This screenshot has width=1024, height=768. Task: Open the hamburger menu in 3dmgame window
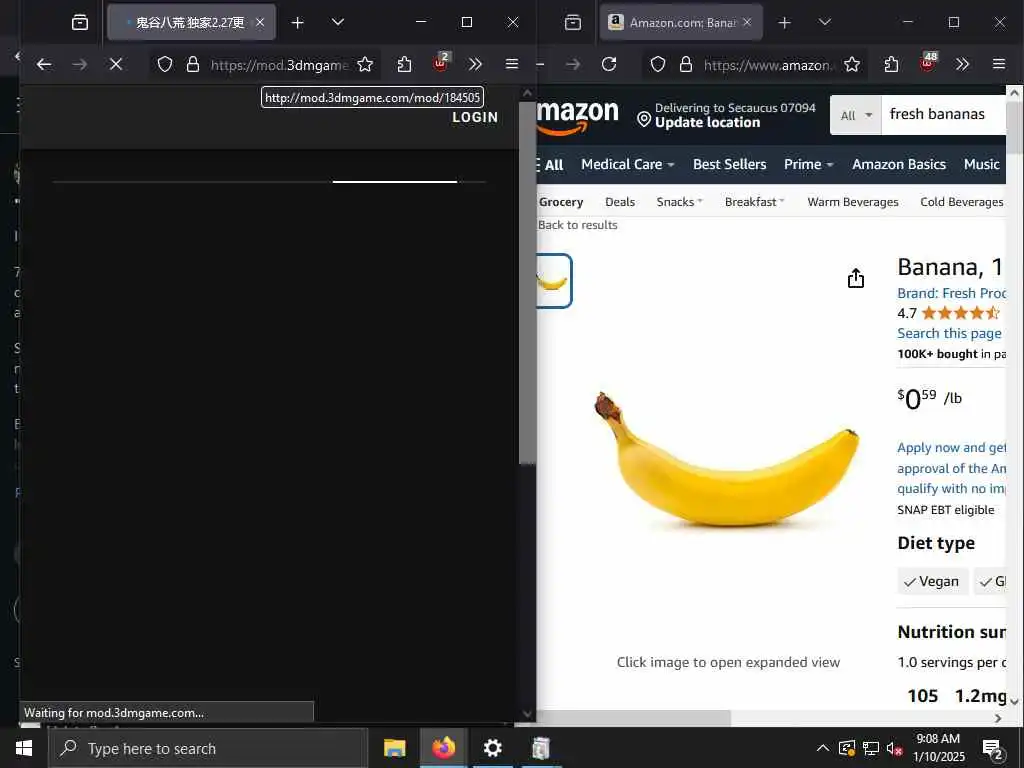tap(512, 64)
